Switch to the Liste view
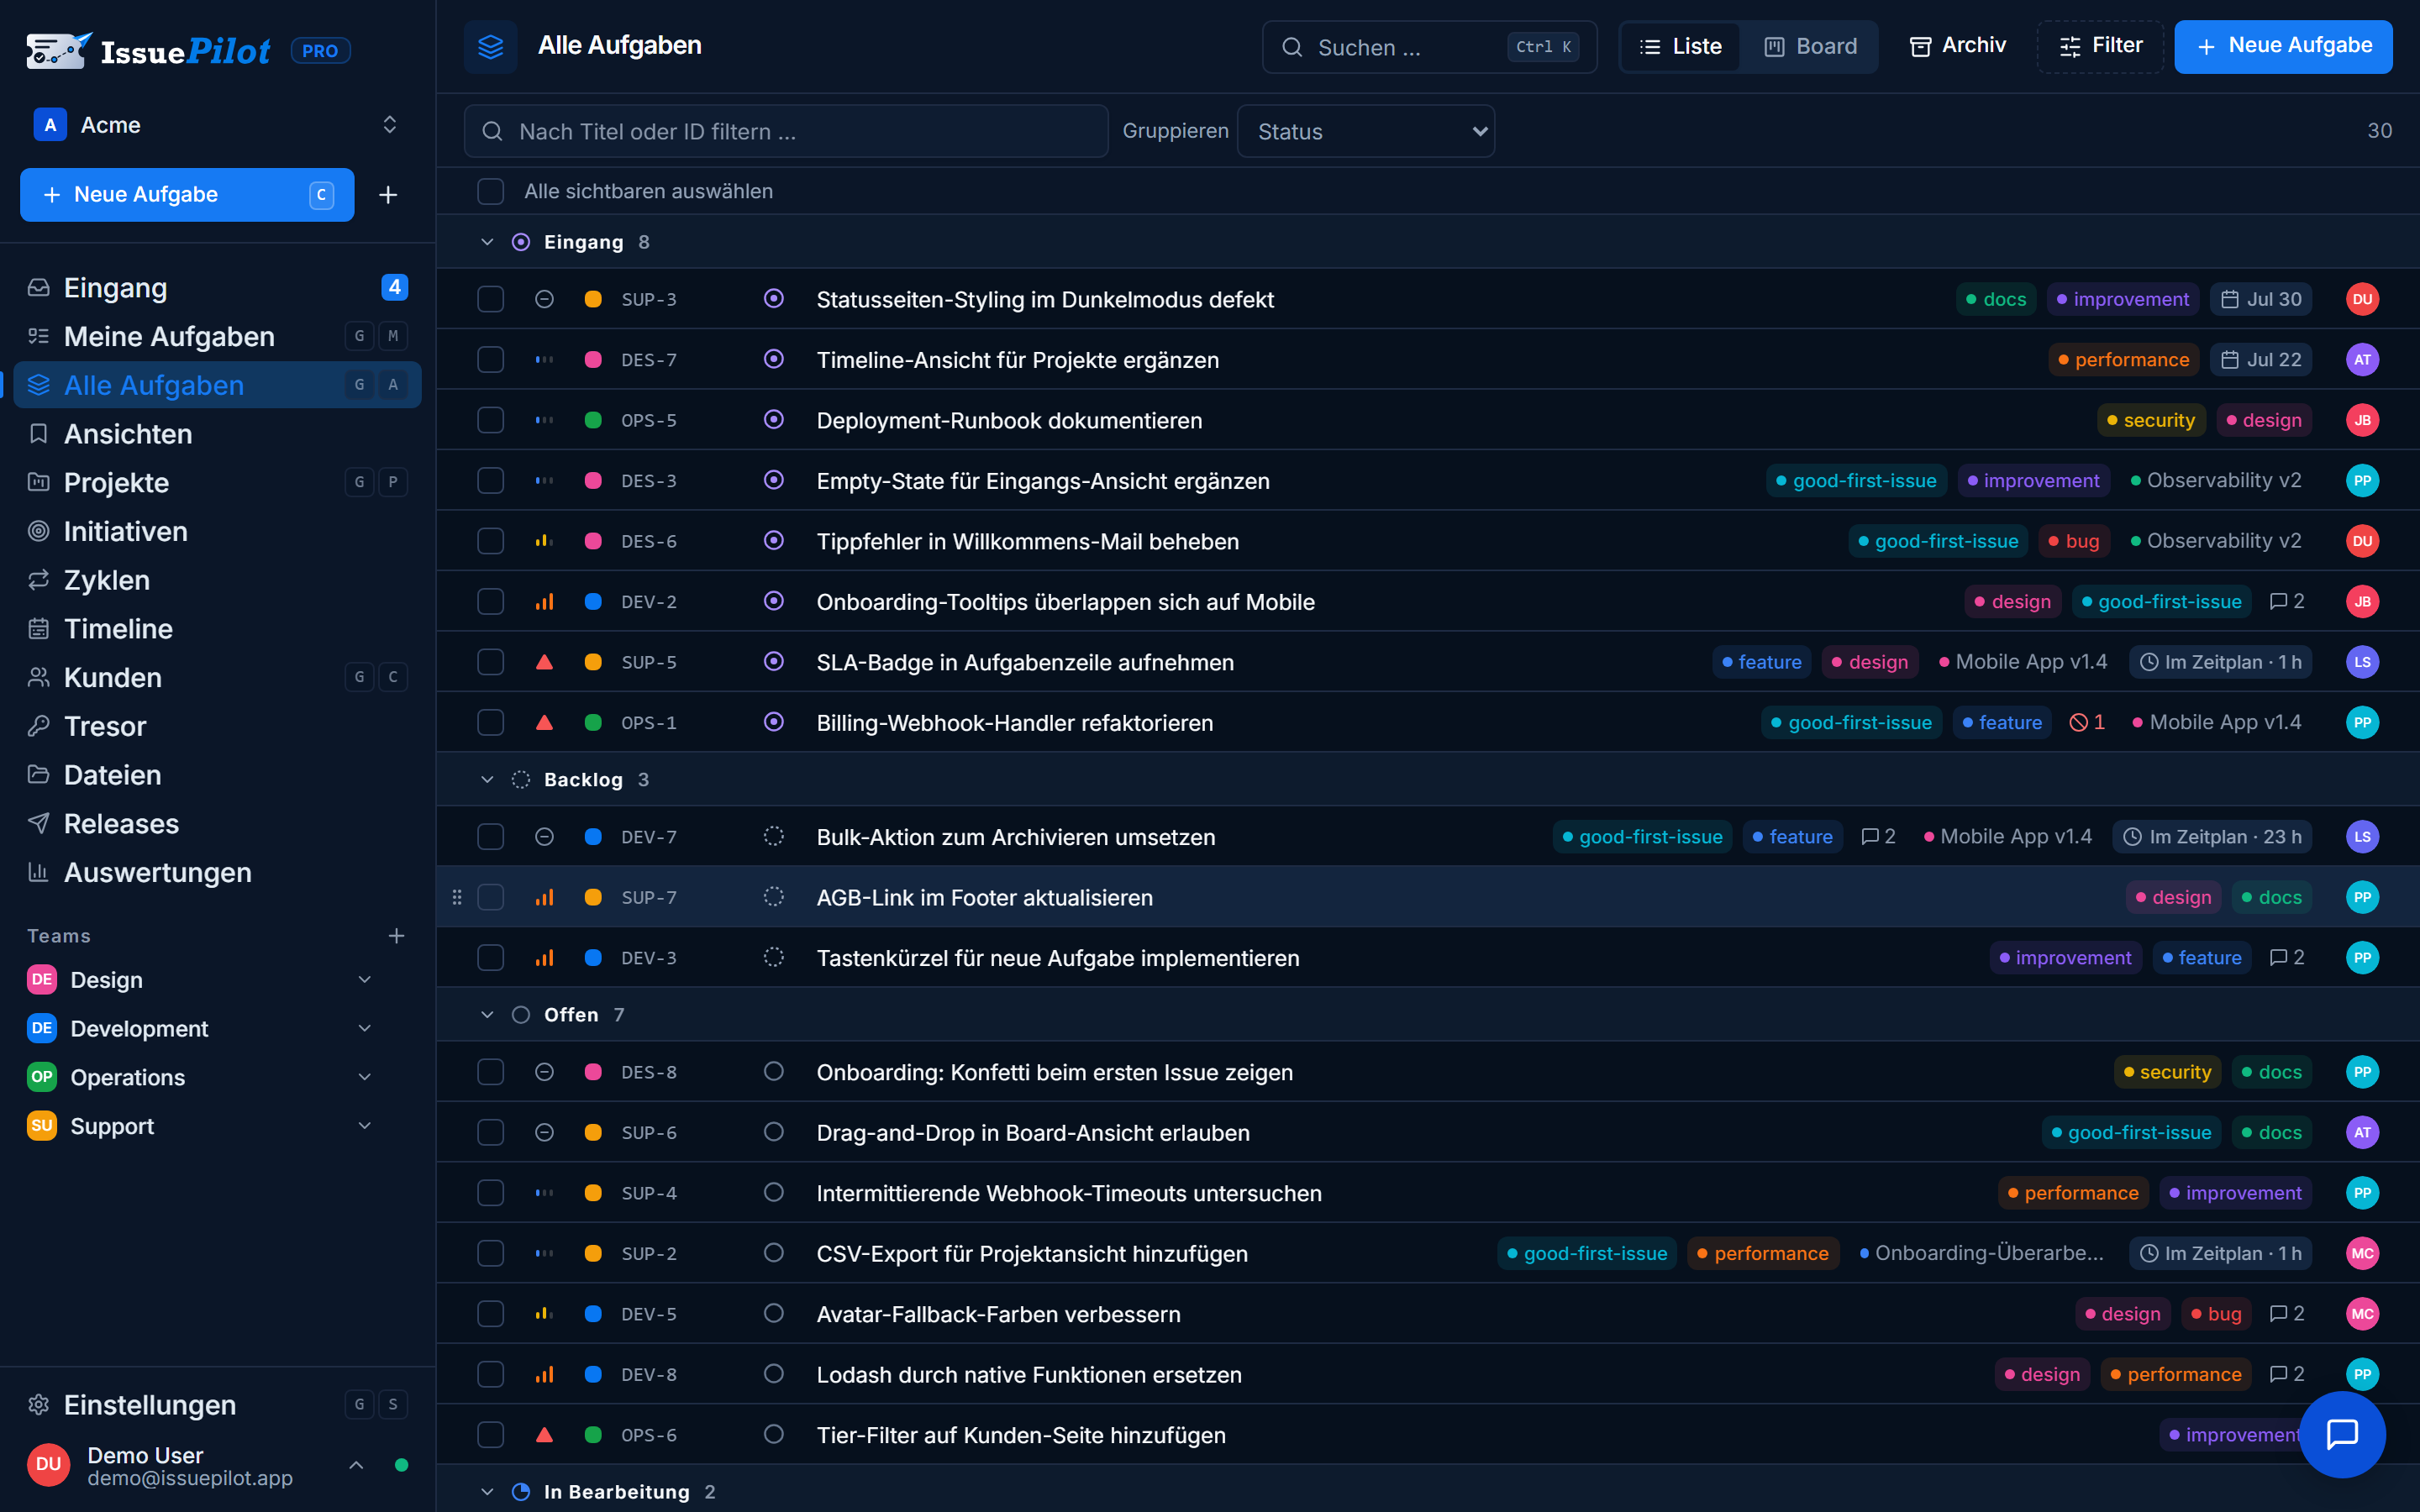This screenshot has height=1512, width=2420. coord(1681,46)
